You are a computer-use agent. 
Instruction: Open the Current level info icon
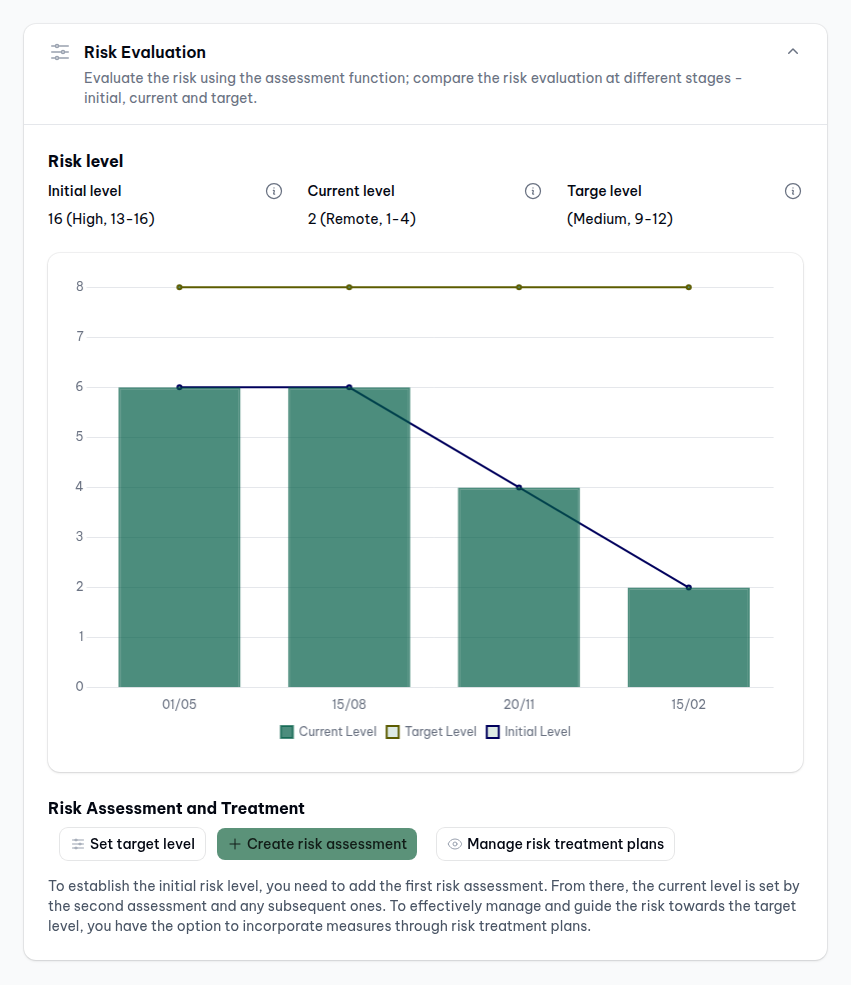(533, 191)
